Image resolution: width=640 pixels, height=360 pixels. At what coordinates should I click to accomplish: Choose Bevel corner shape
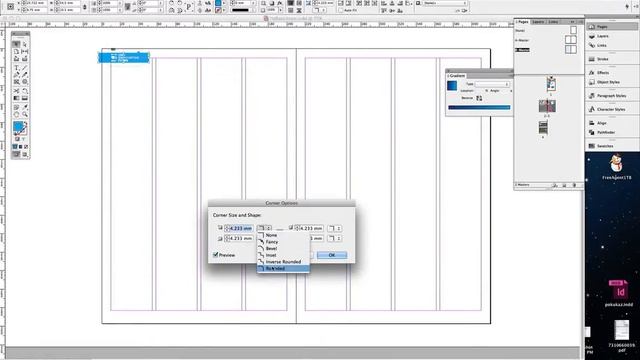pyautogui.click(x=283, y=248)
